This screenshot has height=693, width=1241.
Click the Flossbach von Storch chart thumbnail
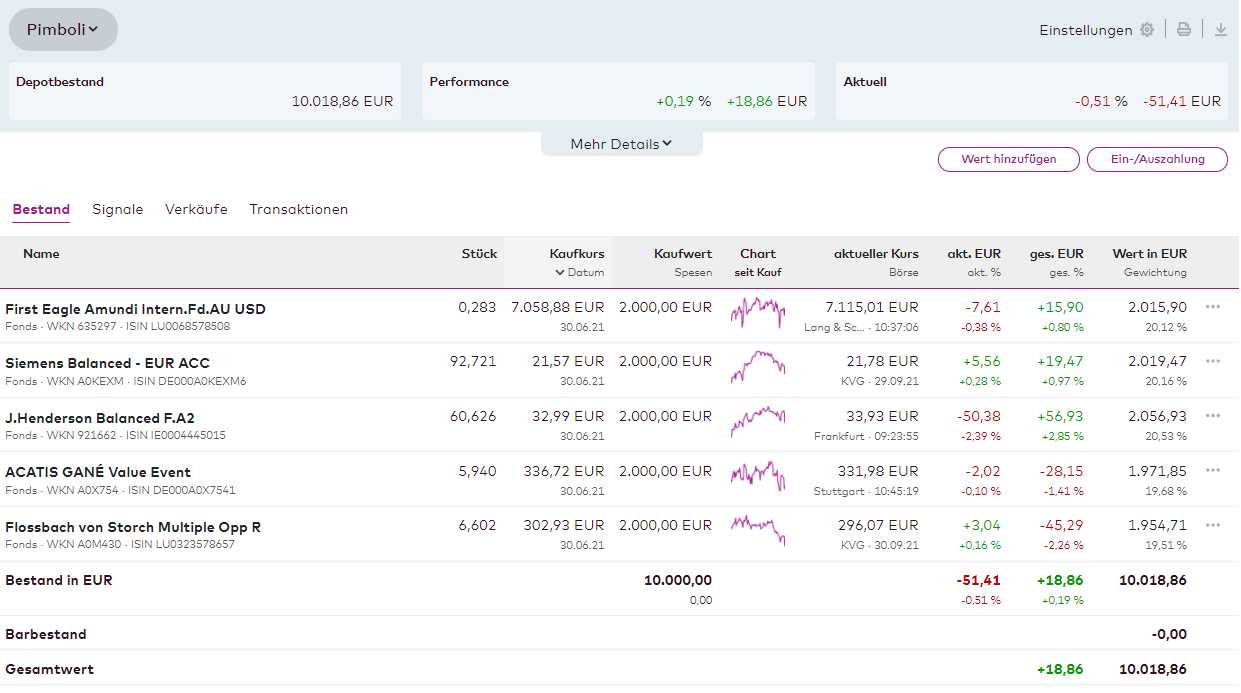(x=758, y=530)
